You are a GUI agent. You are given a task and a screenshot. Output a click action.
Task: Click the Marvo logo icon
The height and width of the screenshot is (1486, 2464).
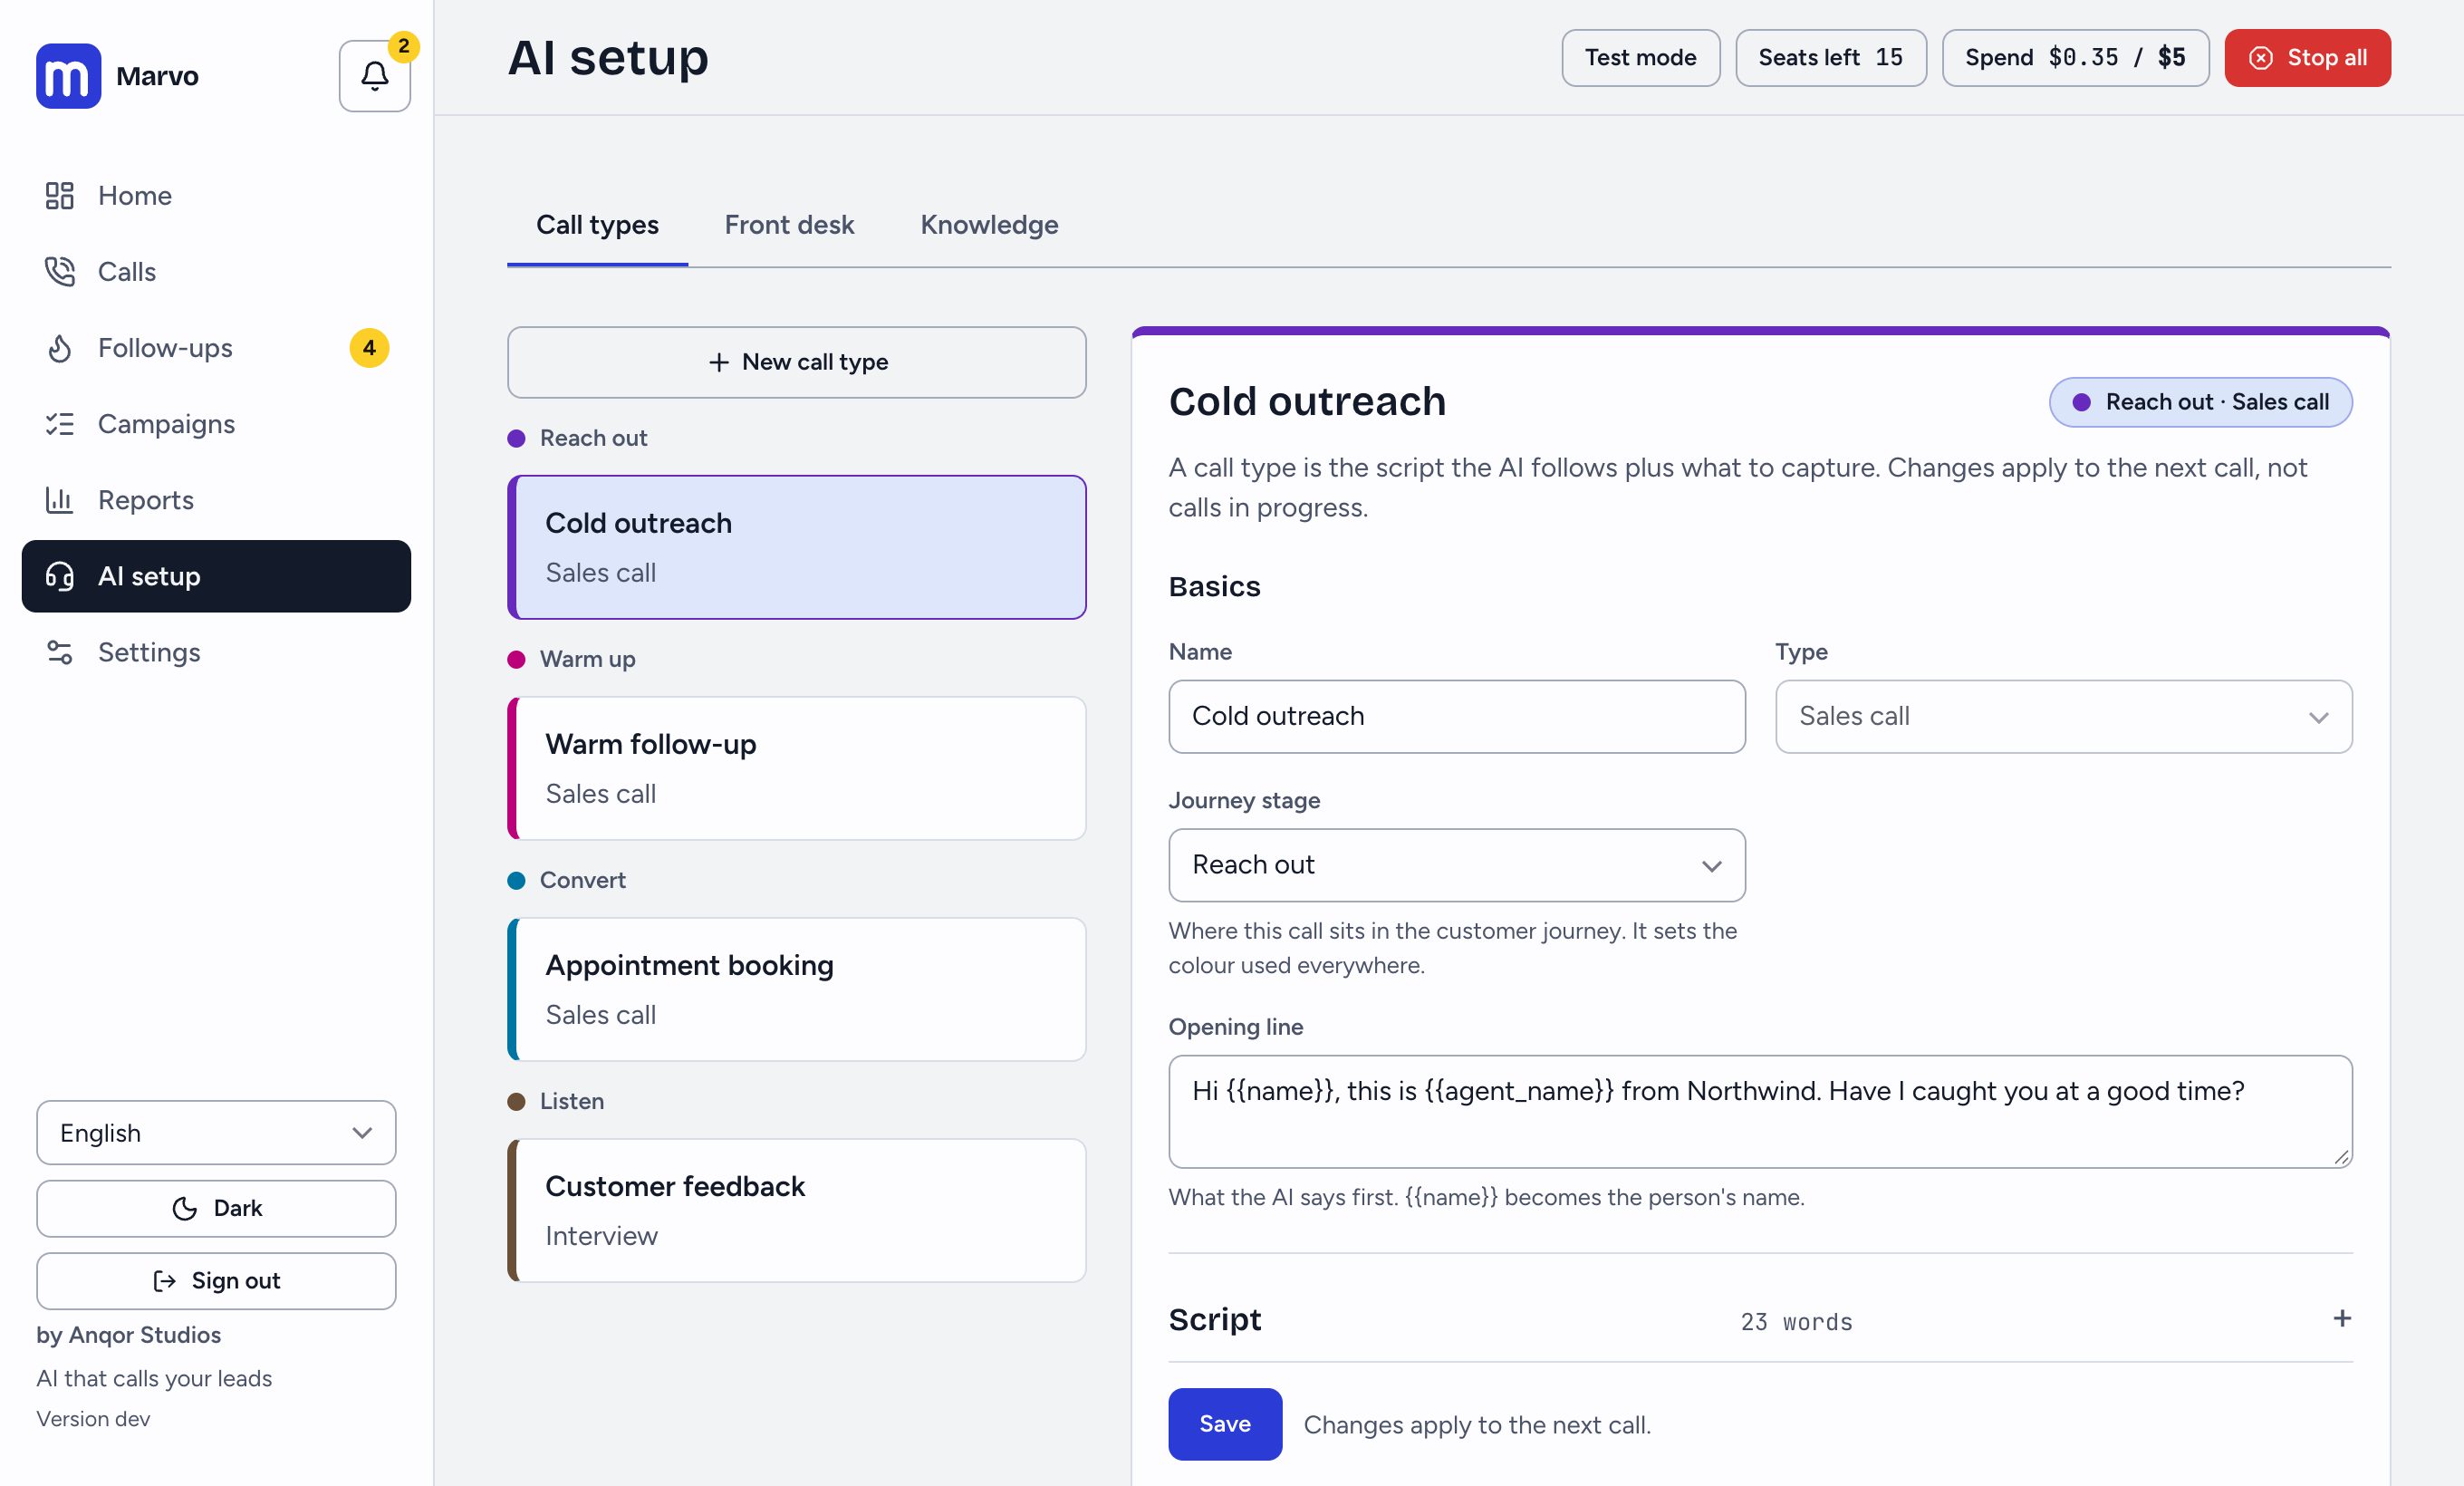(x=68, y=76)
